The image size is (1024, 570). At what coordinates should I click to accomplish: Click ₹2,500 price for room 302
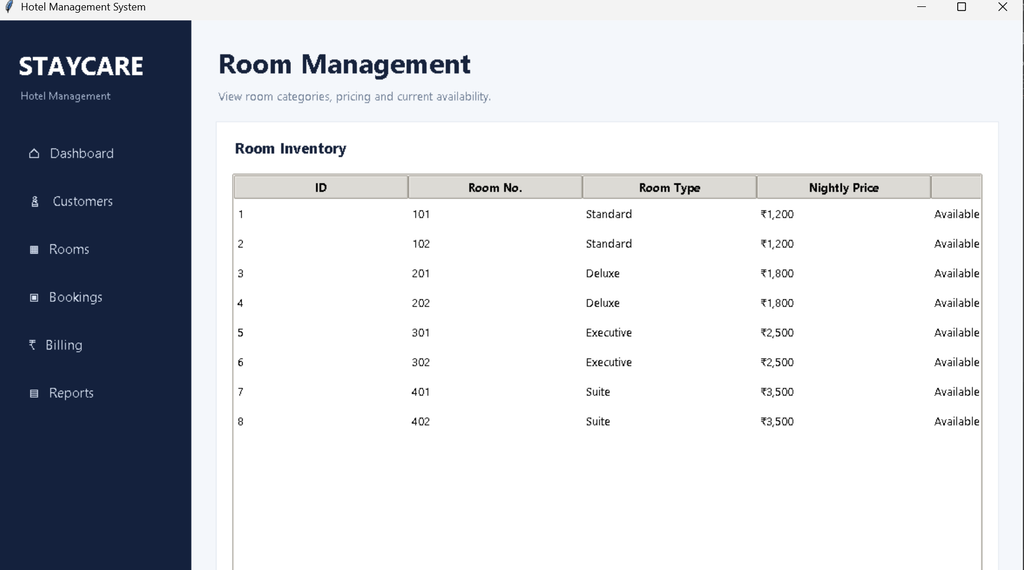777,362
